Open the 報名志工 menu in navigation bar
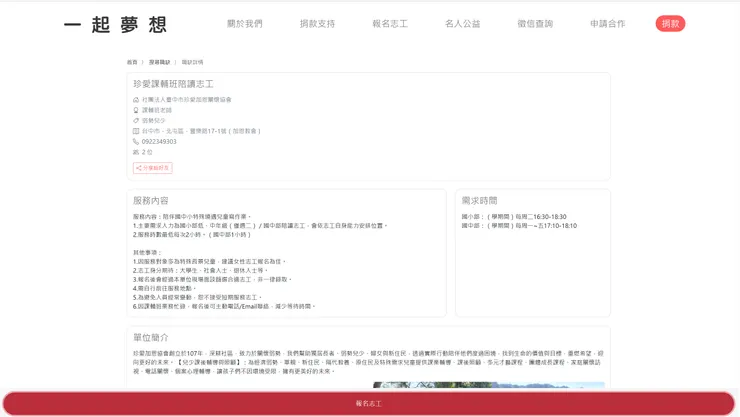Screen dimensions: 740x417 (x=390, y=24)
